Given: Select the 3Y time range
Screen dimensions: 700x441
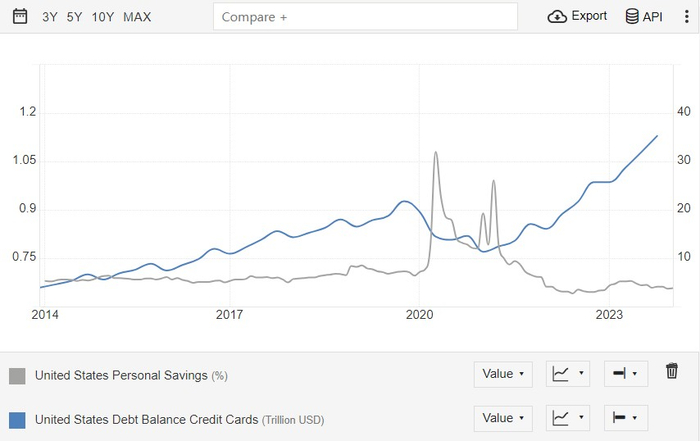Looking at the screenshot, I should pyautogui.click(x=50, y=16).
